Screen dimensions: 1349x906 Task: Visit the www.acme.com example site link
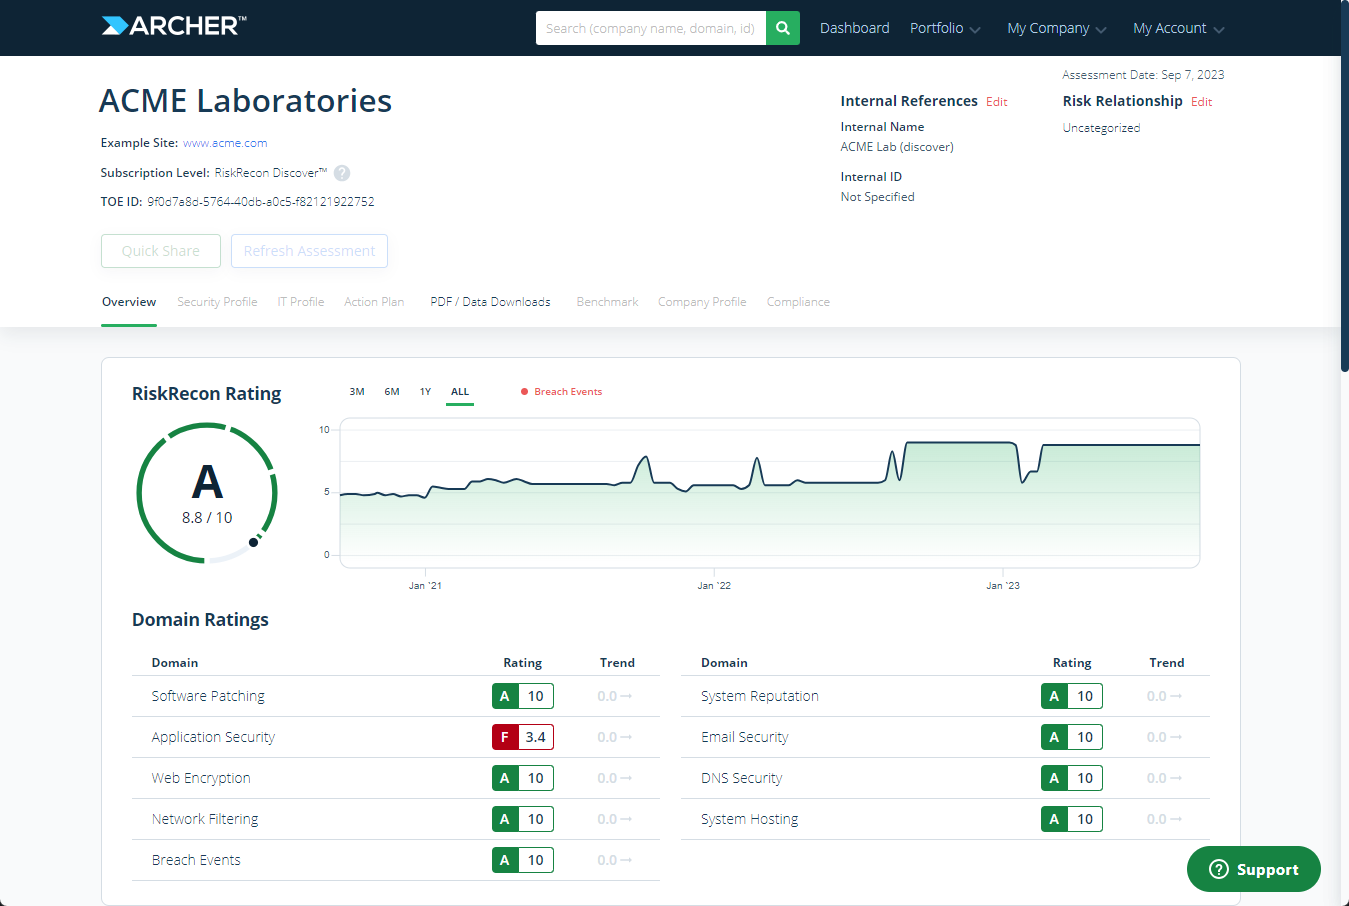click(x=225, y=142)
